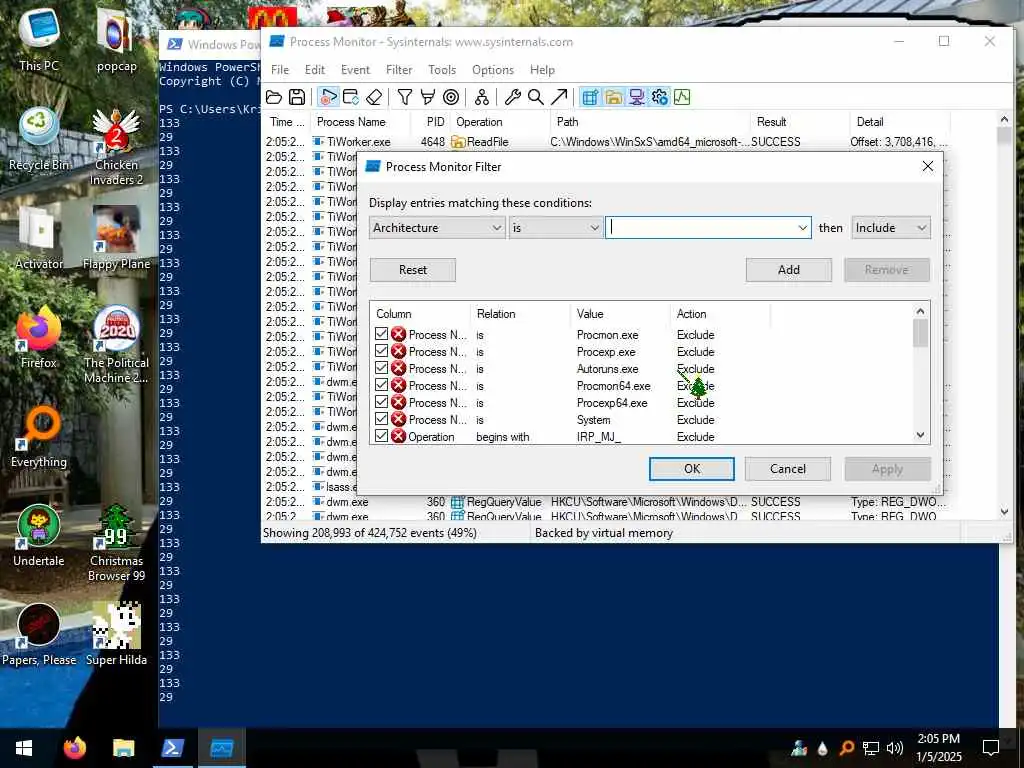Click the Relation column header in filter list
This screenshot has height=768, width=1024.
pos(520,314)
